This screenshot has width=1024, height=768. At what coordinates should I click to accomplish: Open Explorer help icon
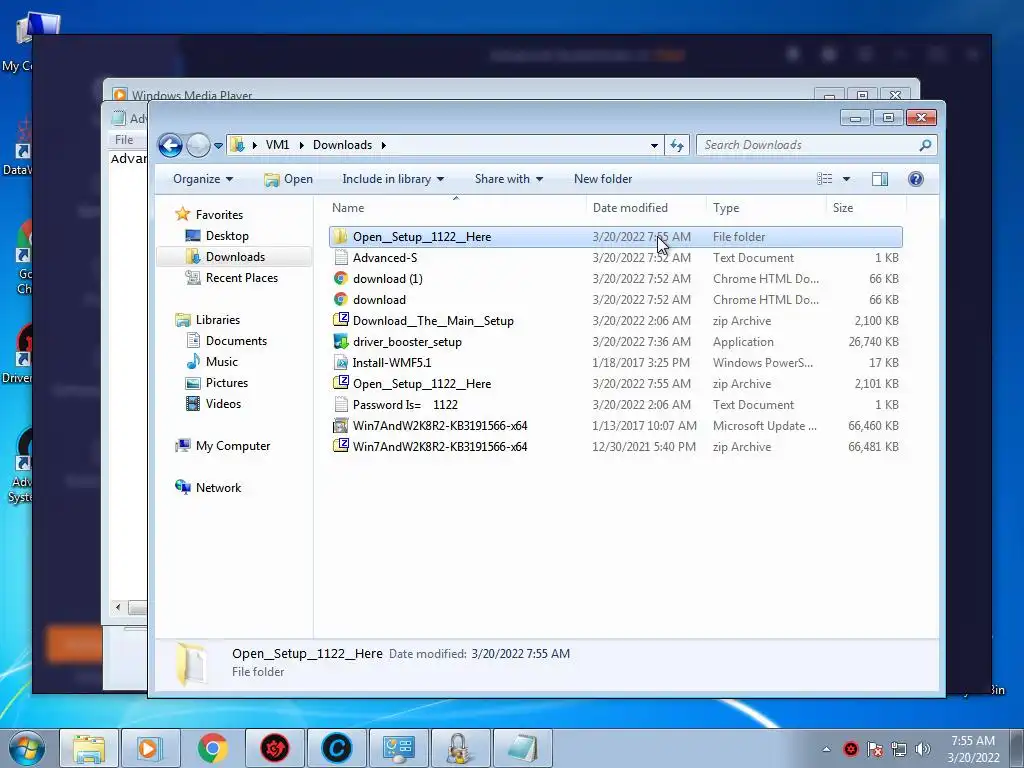pos(916,179)
